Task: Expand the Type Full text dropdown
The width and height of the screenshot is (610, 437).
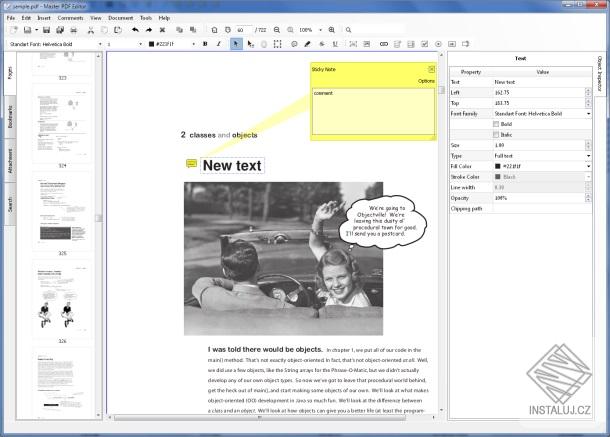Action: (588, 156)
